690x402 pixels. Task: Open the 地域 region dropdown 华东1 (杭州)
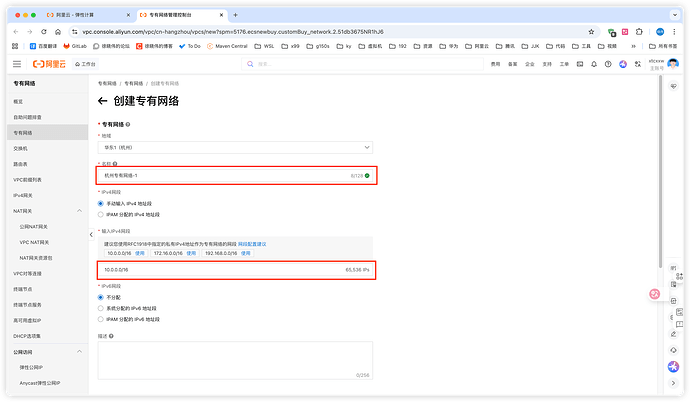pos(235,147)
